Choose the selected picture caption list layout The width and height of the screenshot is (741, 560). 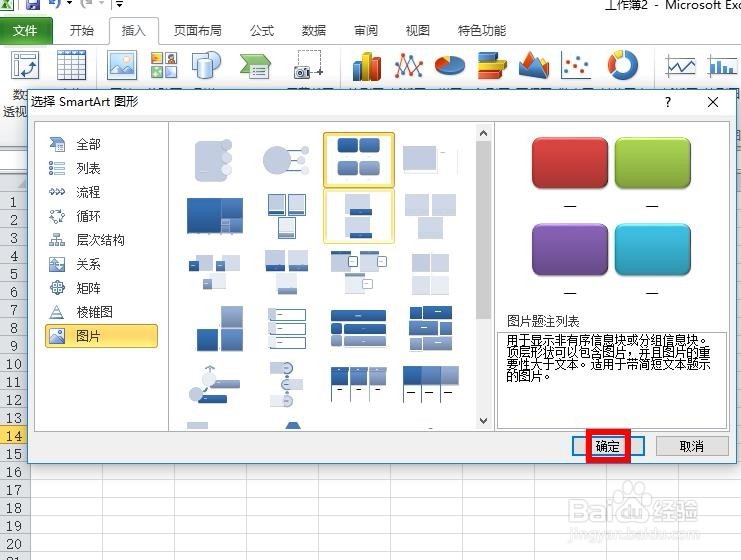[x=359, y=160]
